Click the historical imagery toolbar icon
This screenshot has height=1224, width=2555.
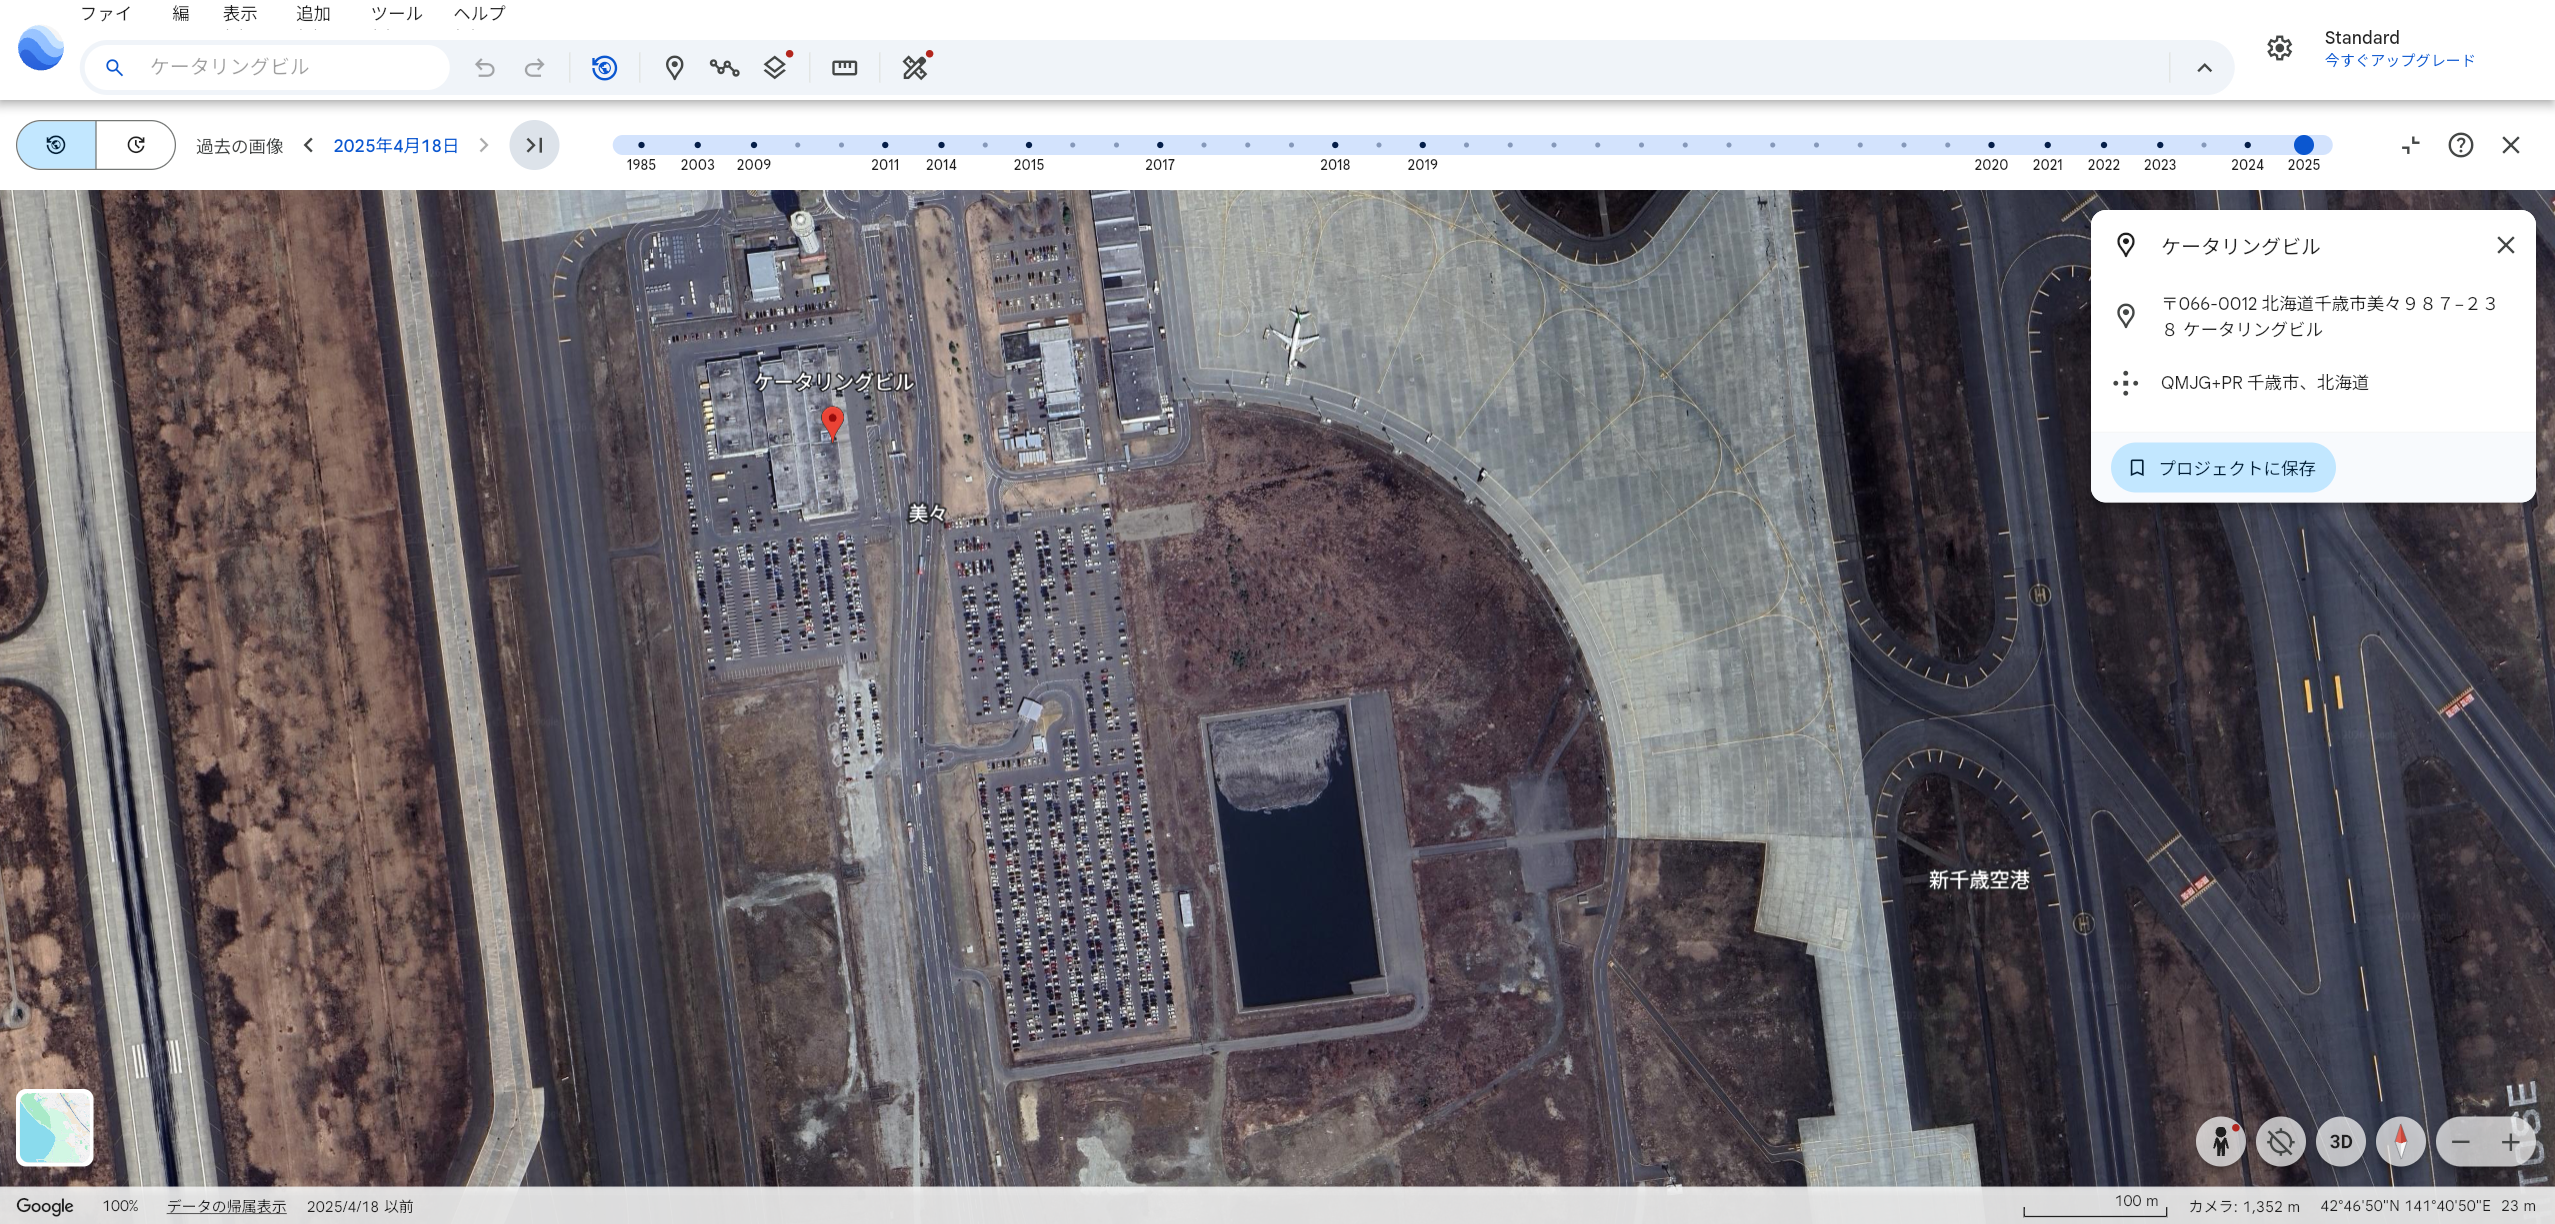pyautogui.click(x=604, y=68)
